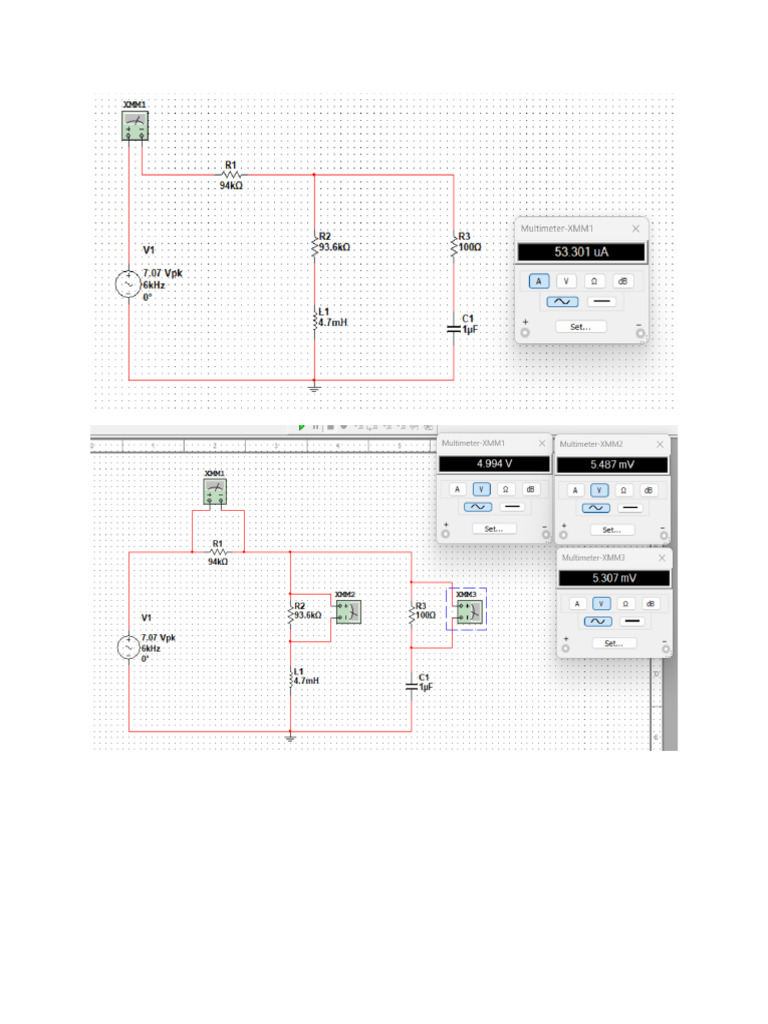The width and height of the screenshot is (768, 1024).
Task: Select voltmeter mode on Multimeter-XMM3
Action: tap(601, 604)
